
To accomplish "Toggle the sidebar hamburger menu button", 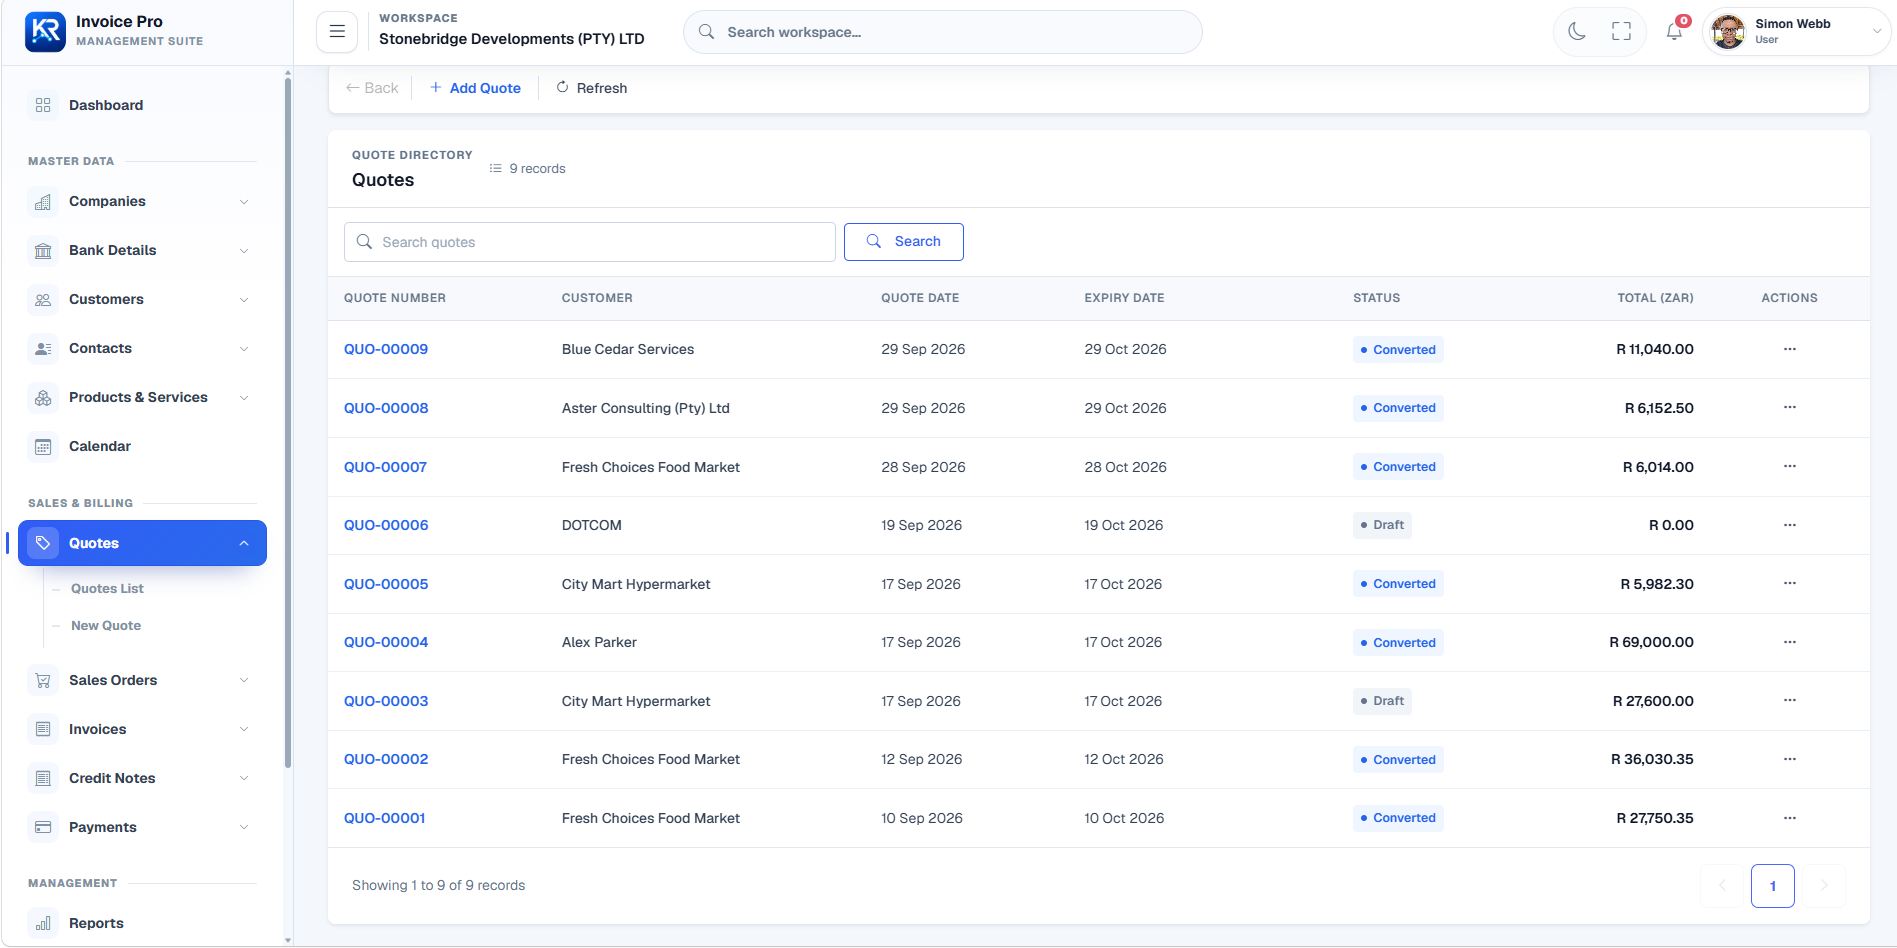I will [x=337, y=32].
